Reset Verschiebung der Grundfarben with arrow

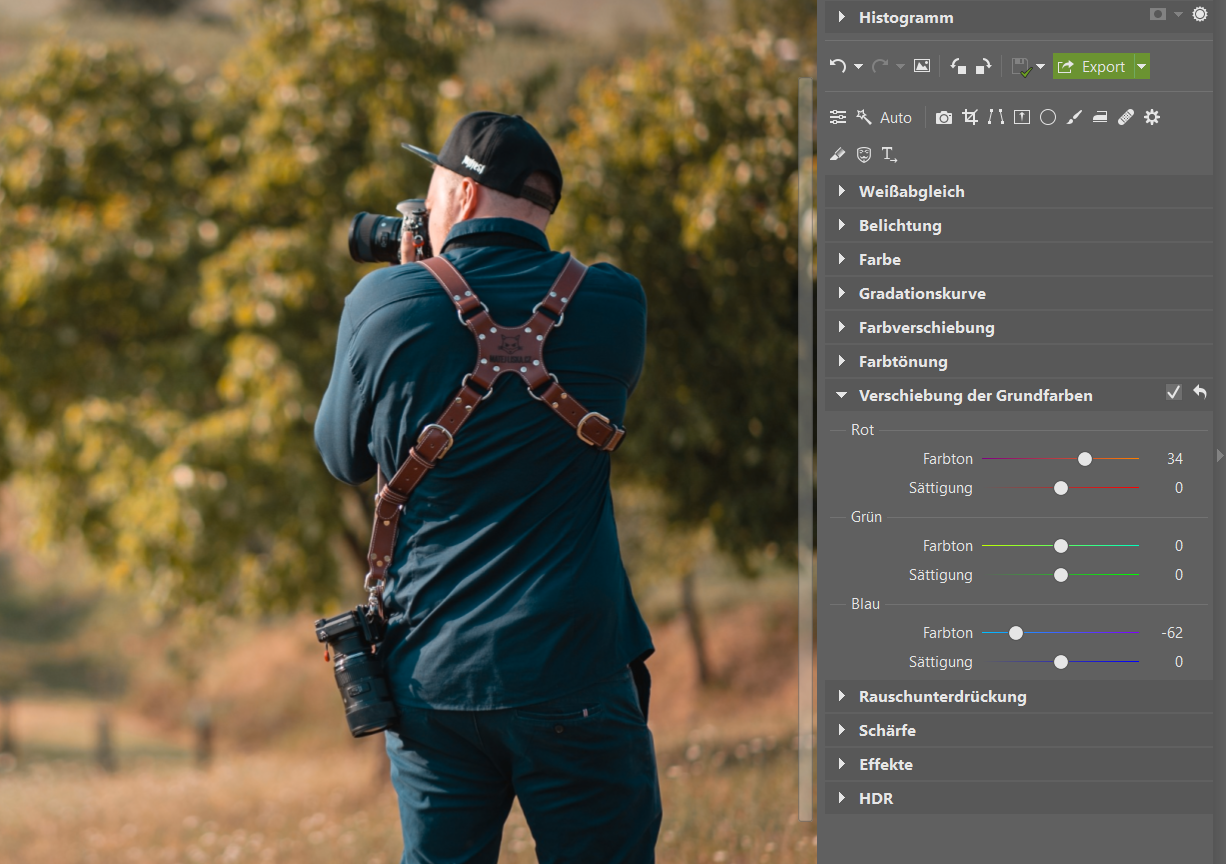click(x=1200, y=392)
